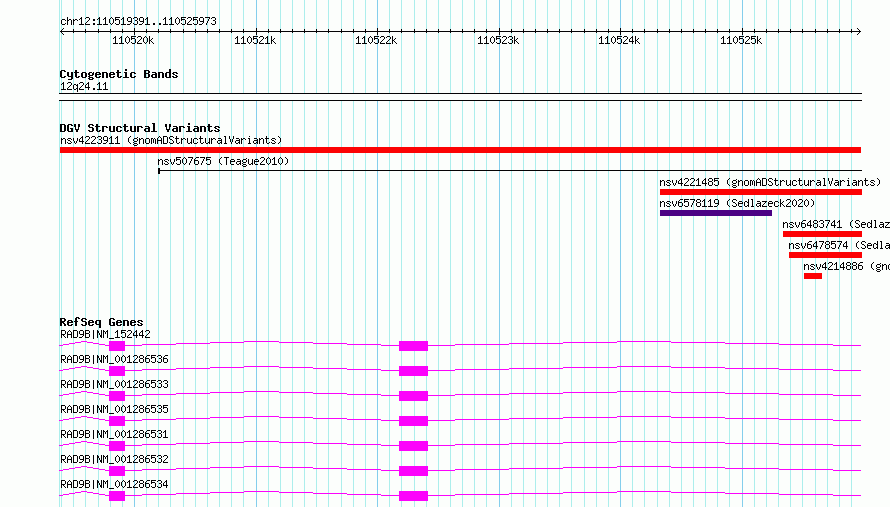Open the nsv4221485 (gnomADStructuralVariants) label
Viewport: 890px width, 507px height.
coord(770,182)
